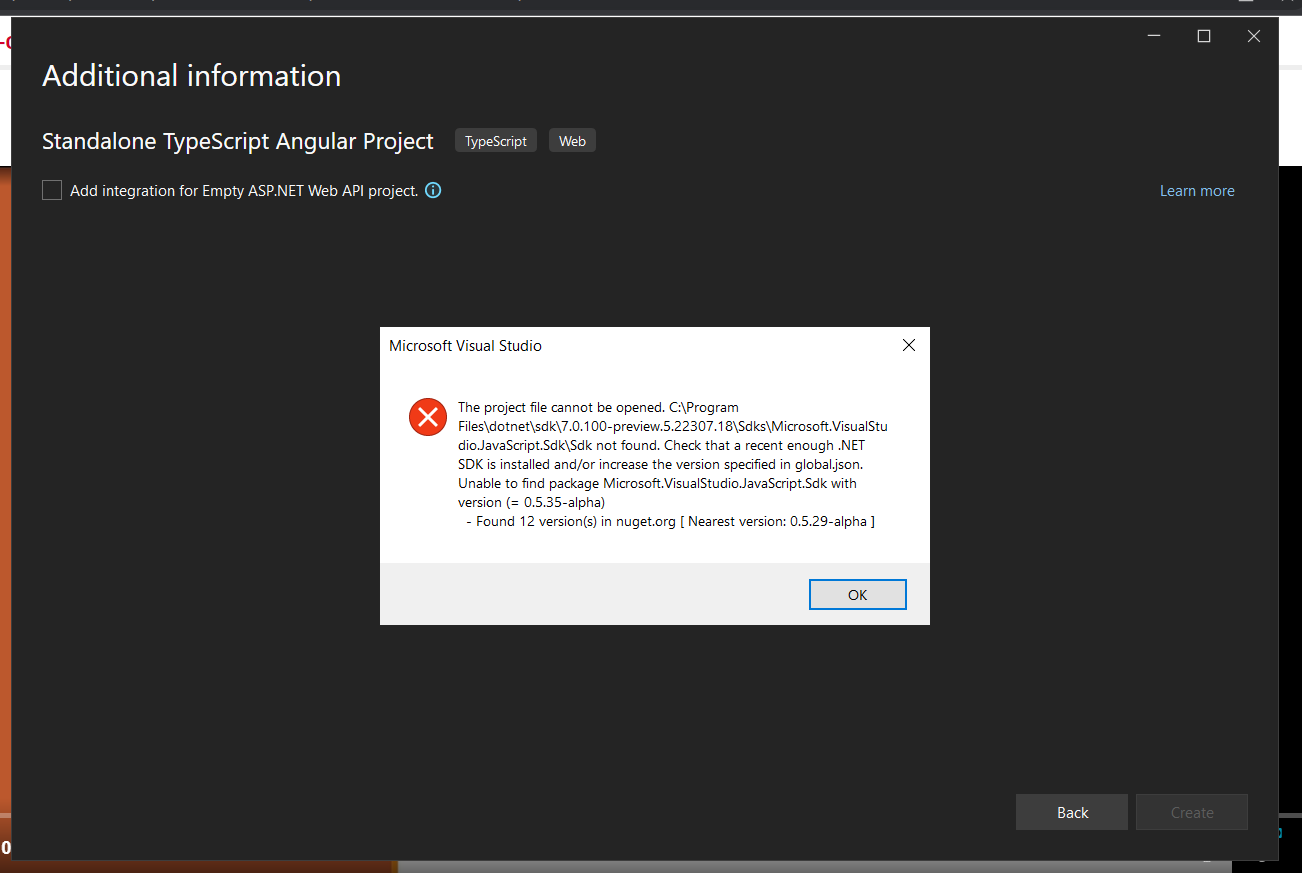Viewport: 1302px width, 888px height.
Task: Open the Learn more link
Action: (x=1197, y=190)
